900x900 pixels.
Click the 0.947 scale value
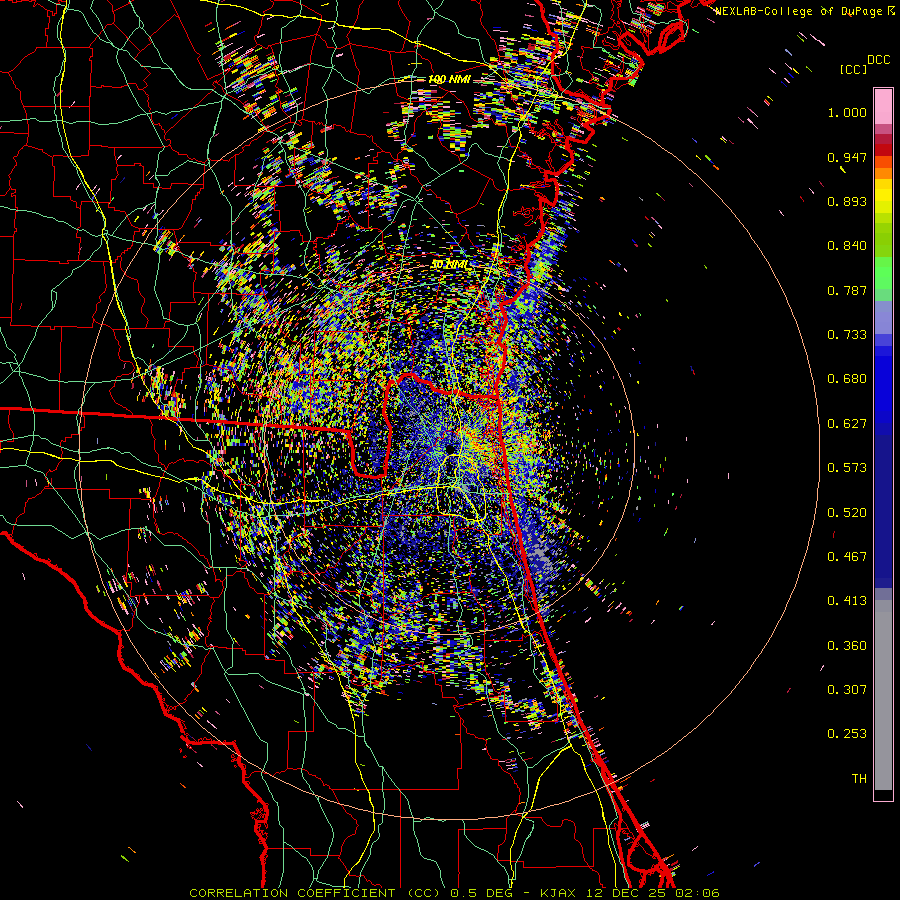[847, 157]
